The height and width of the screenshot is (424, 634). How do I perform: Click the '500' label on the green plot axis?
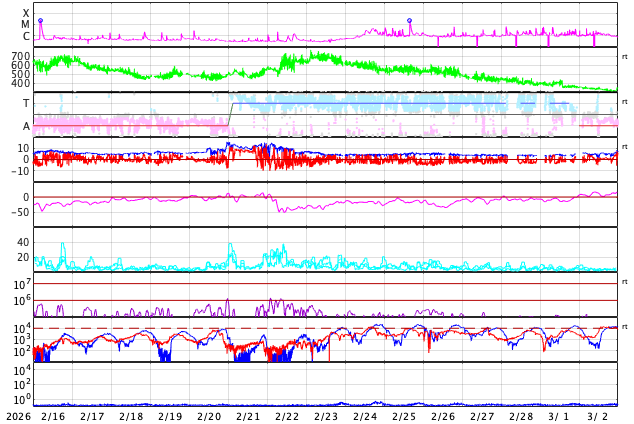tap(21, 74)
